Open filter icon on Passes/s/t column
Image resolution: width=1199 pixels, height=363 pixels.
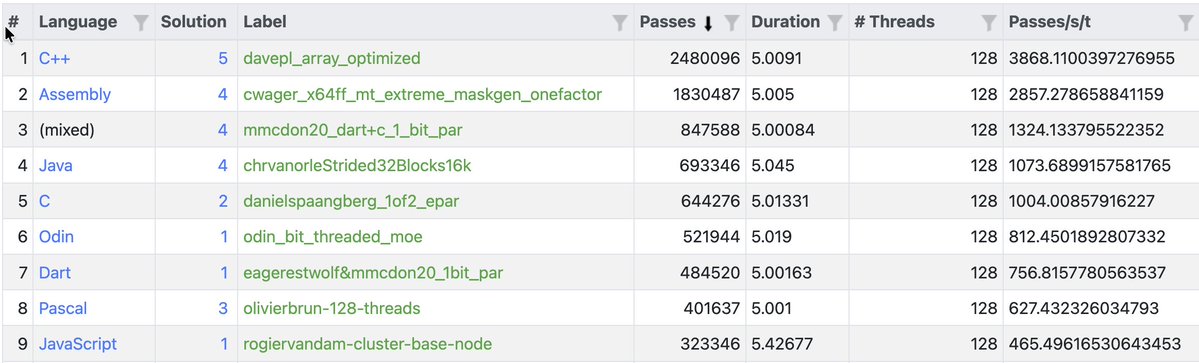point(1185,23)
